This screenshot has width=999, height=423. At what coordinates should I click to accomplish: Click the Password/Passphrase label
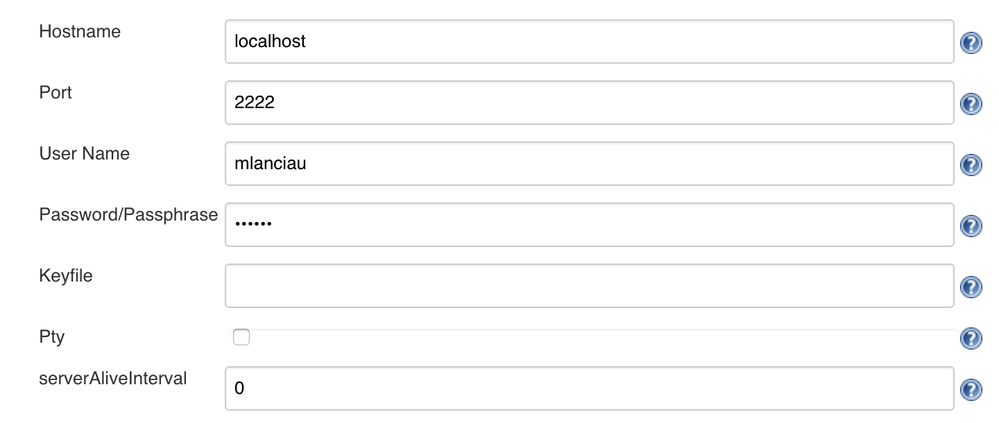[x=128, y=215]
